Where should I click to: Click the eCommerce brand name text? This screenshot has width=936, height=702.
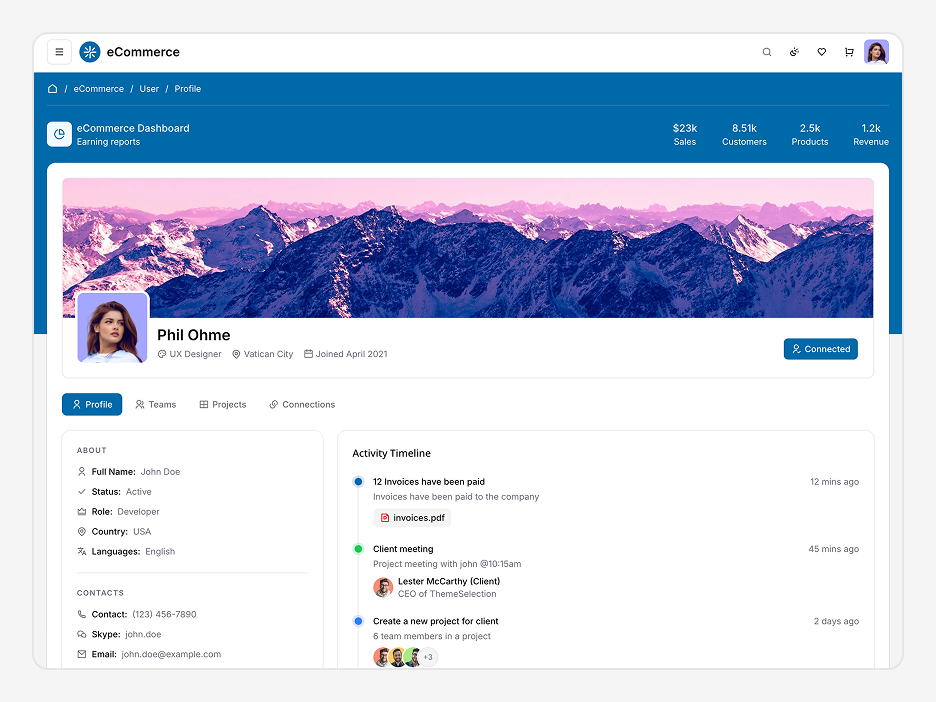pos(143,52)
